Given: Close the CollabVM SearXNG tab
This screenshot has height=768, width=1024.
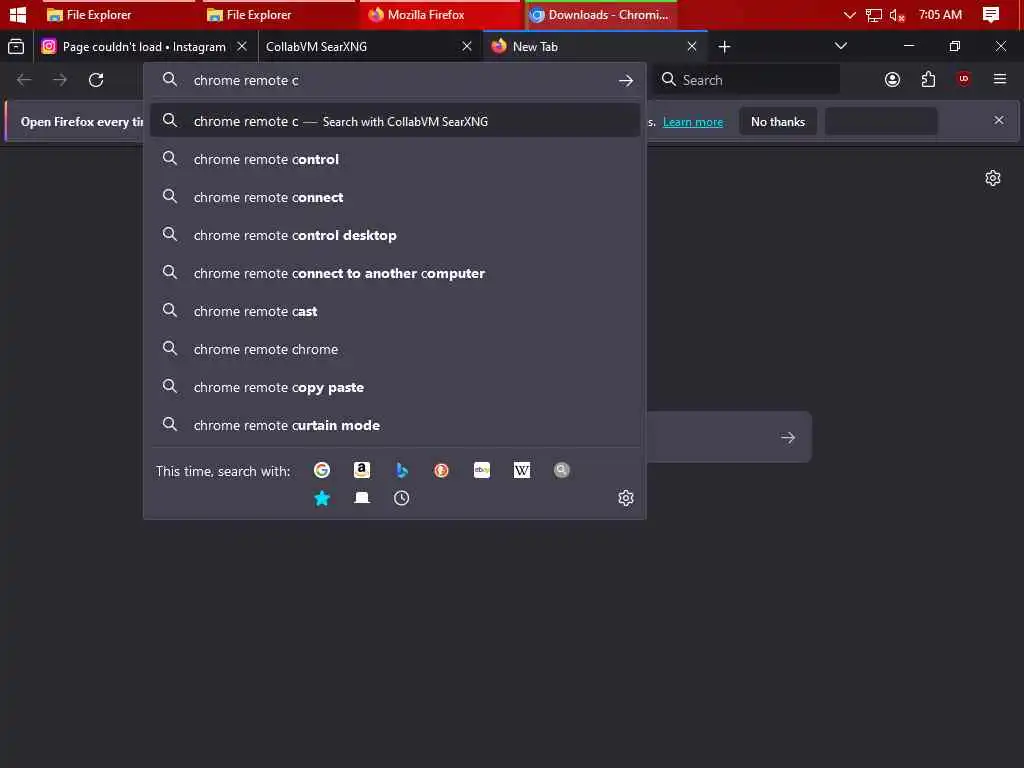Looking at the screenshot, I should coord(467,46).
